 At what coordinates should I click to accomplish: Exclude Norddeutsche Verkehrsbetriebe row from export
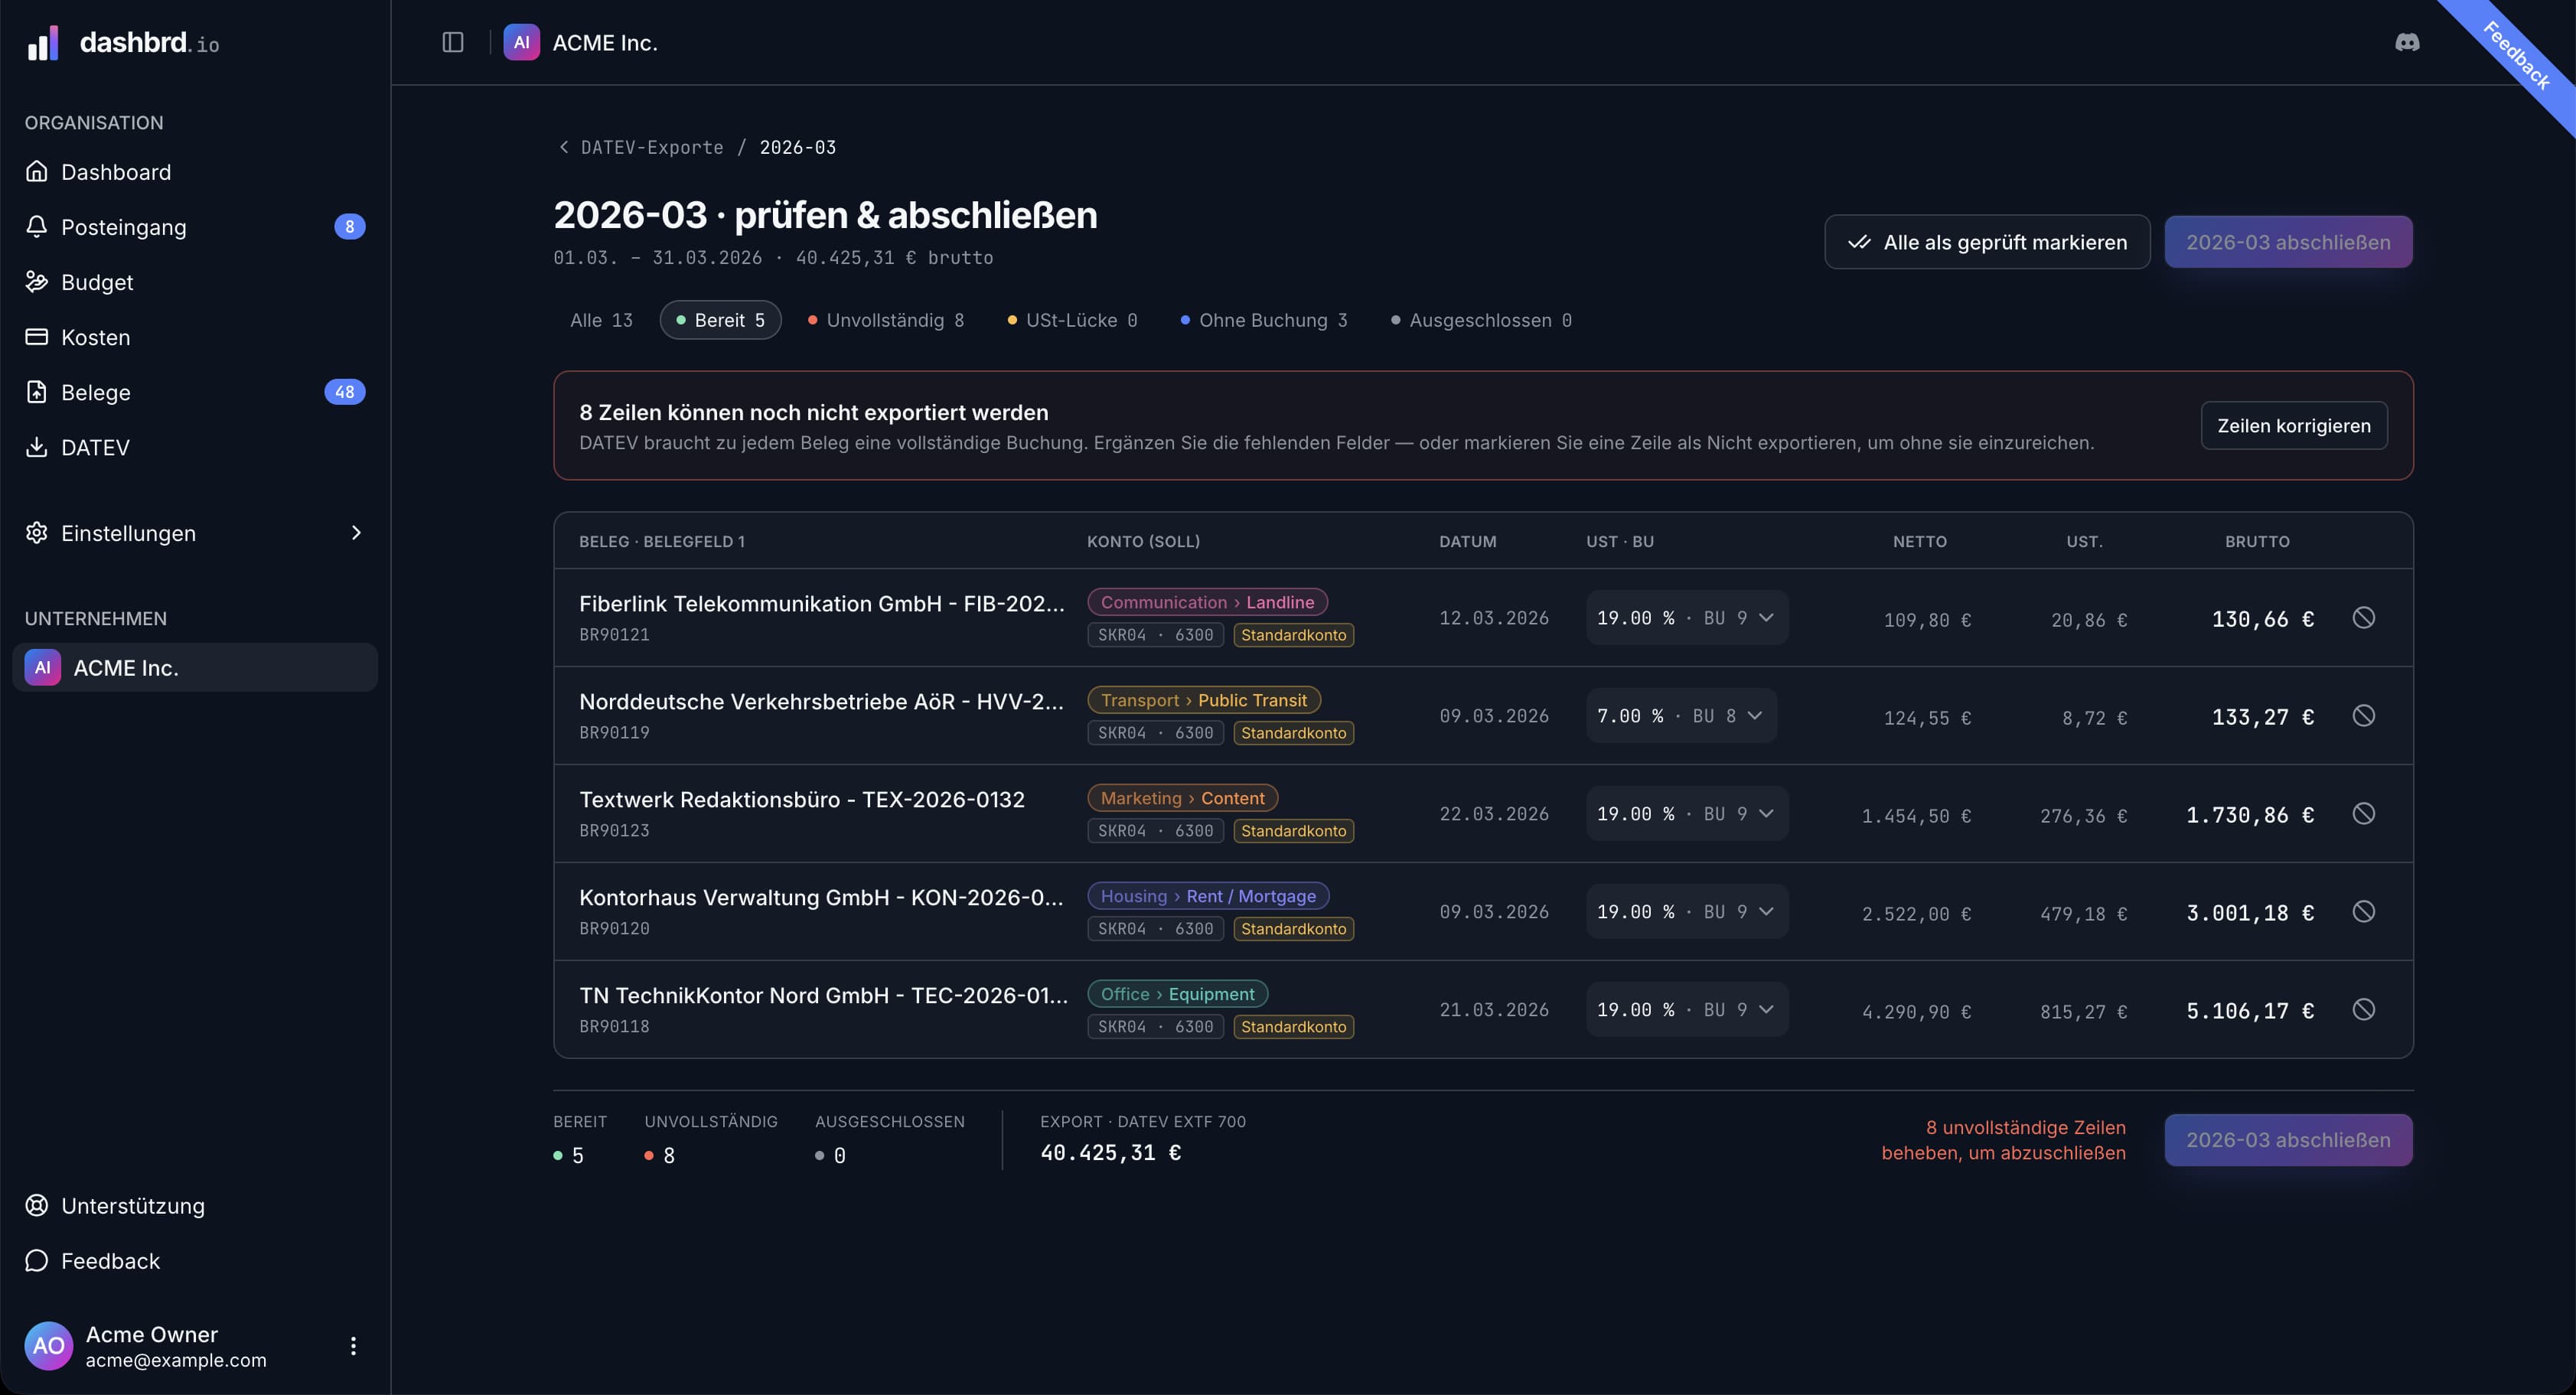[x=2363, y=716]
